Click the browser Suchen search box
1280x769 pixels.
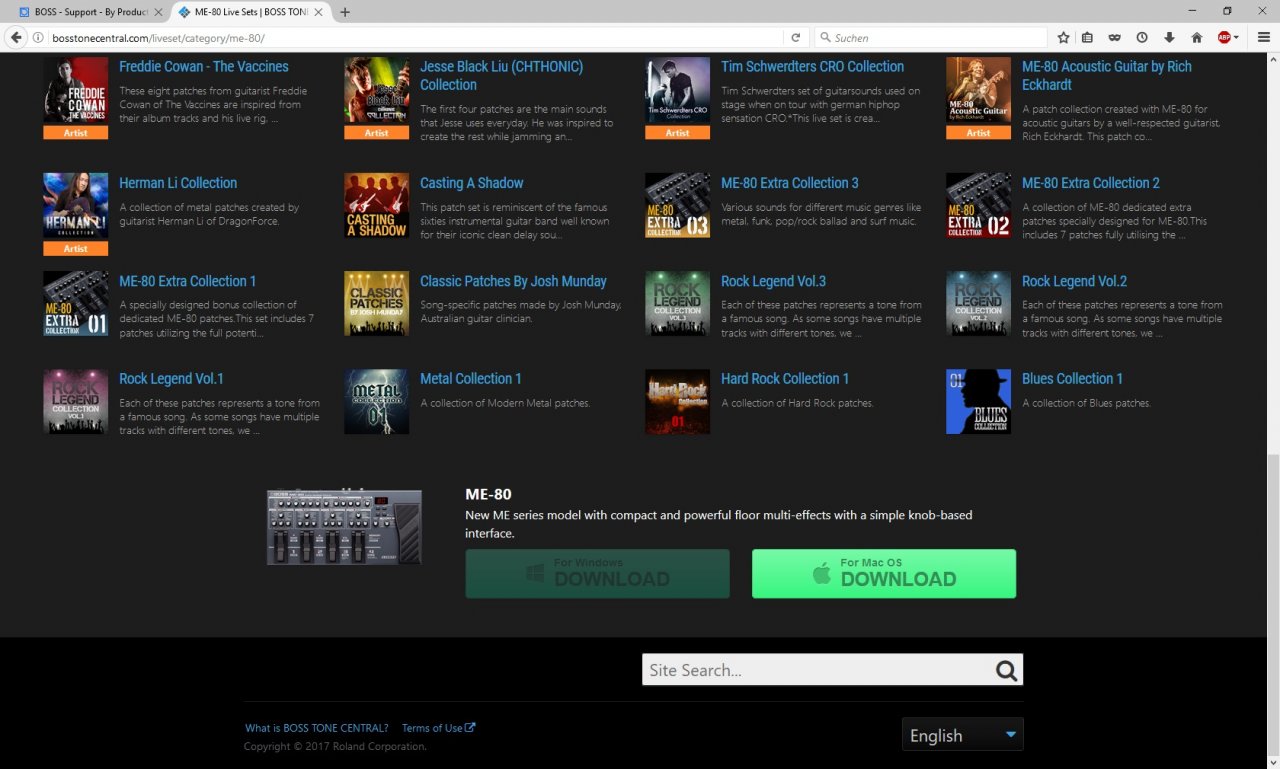[x=930, y=37]
